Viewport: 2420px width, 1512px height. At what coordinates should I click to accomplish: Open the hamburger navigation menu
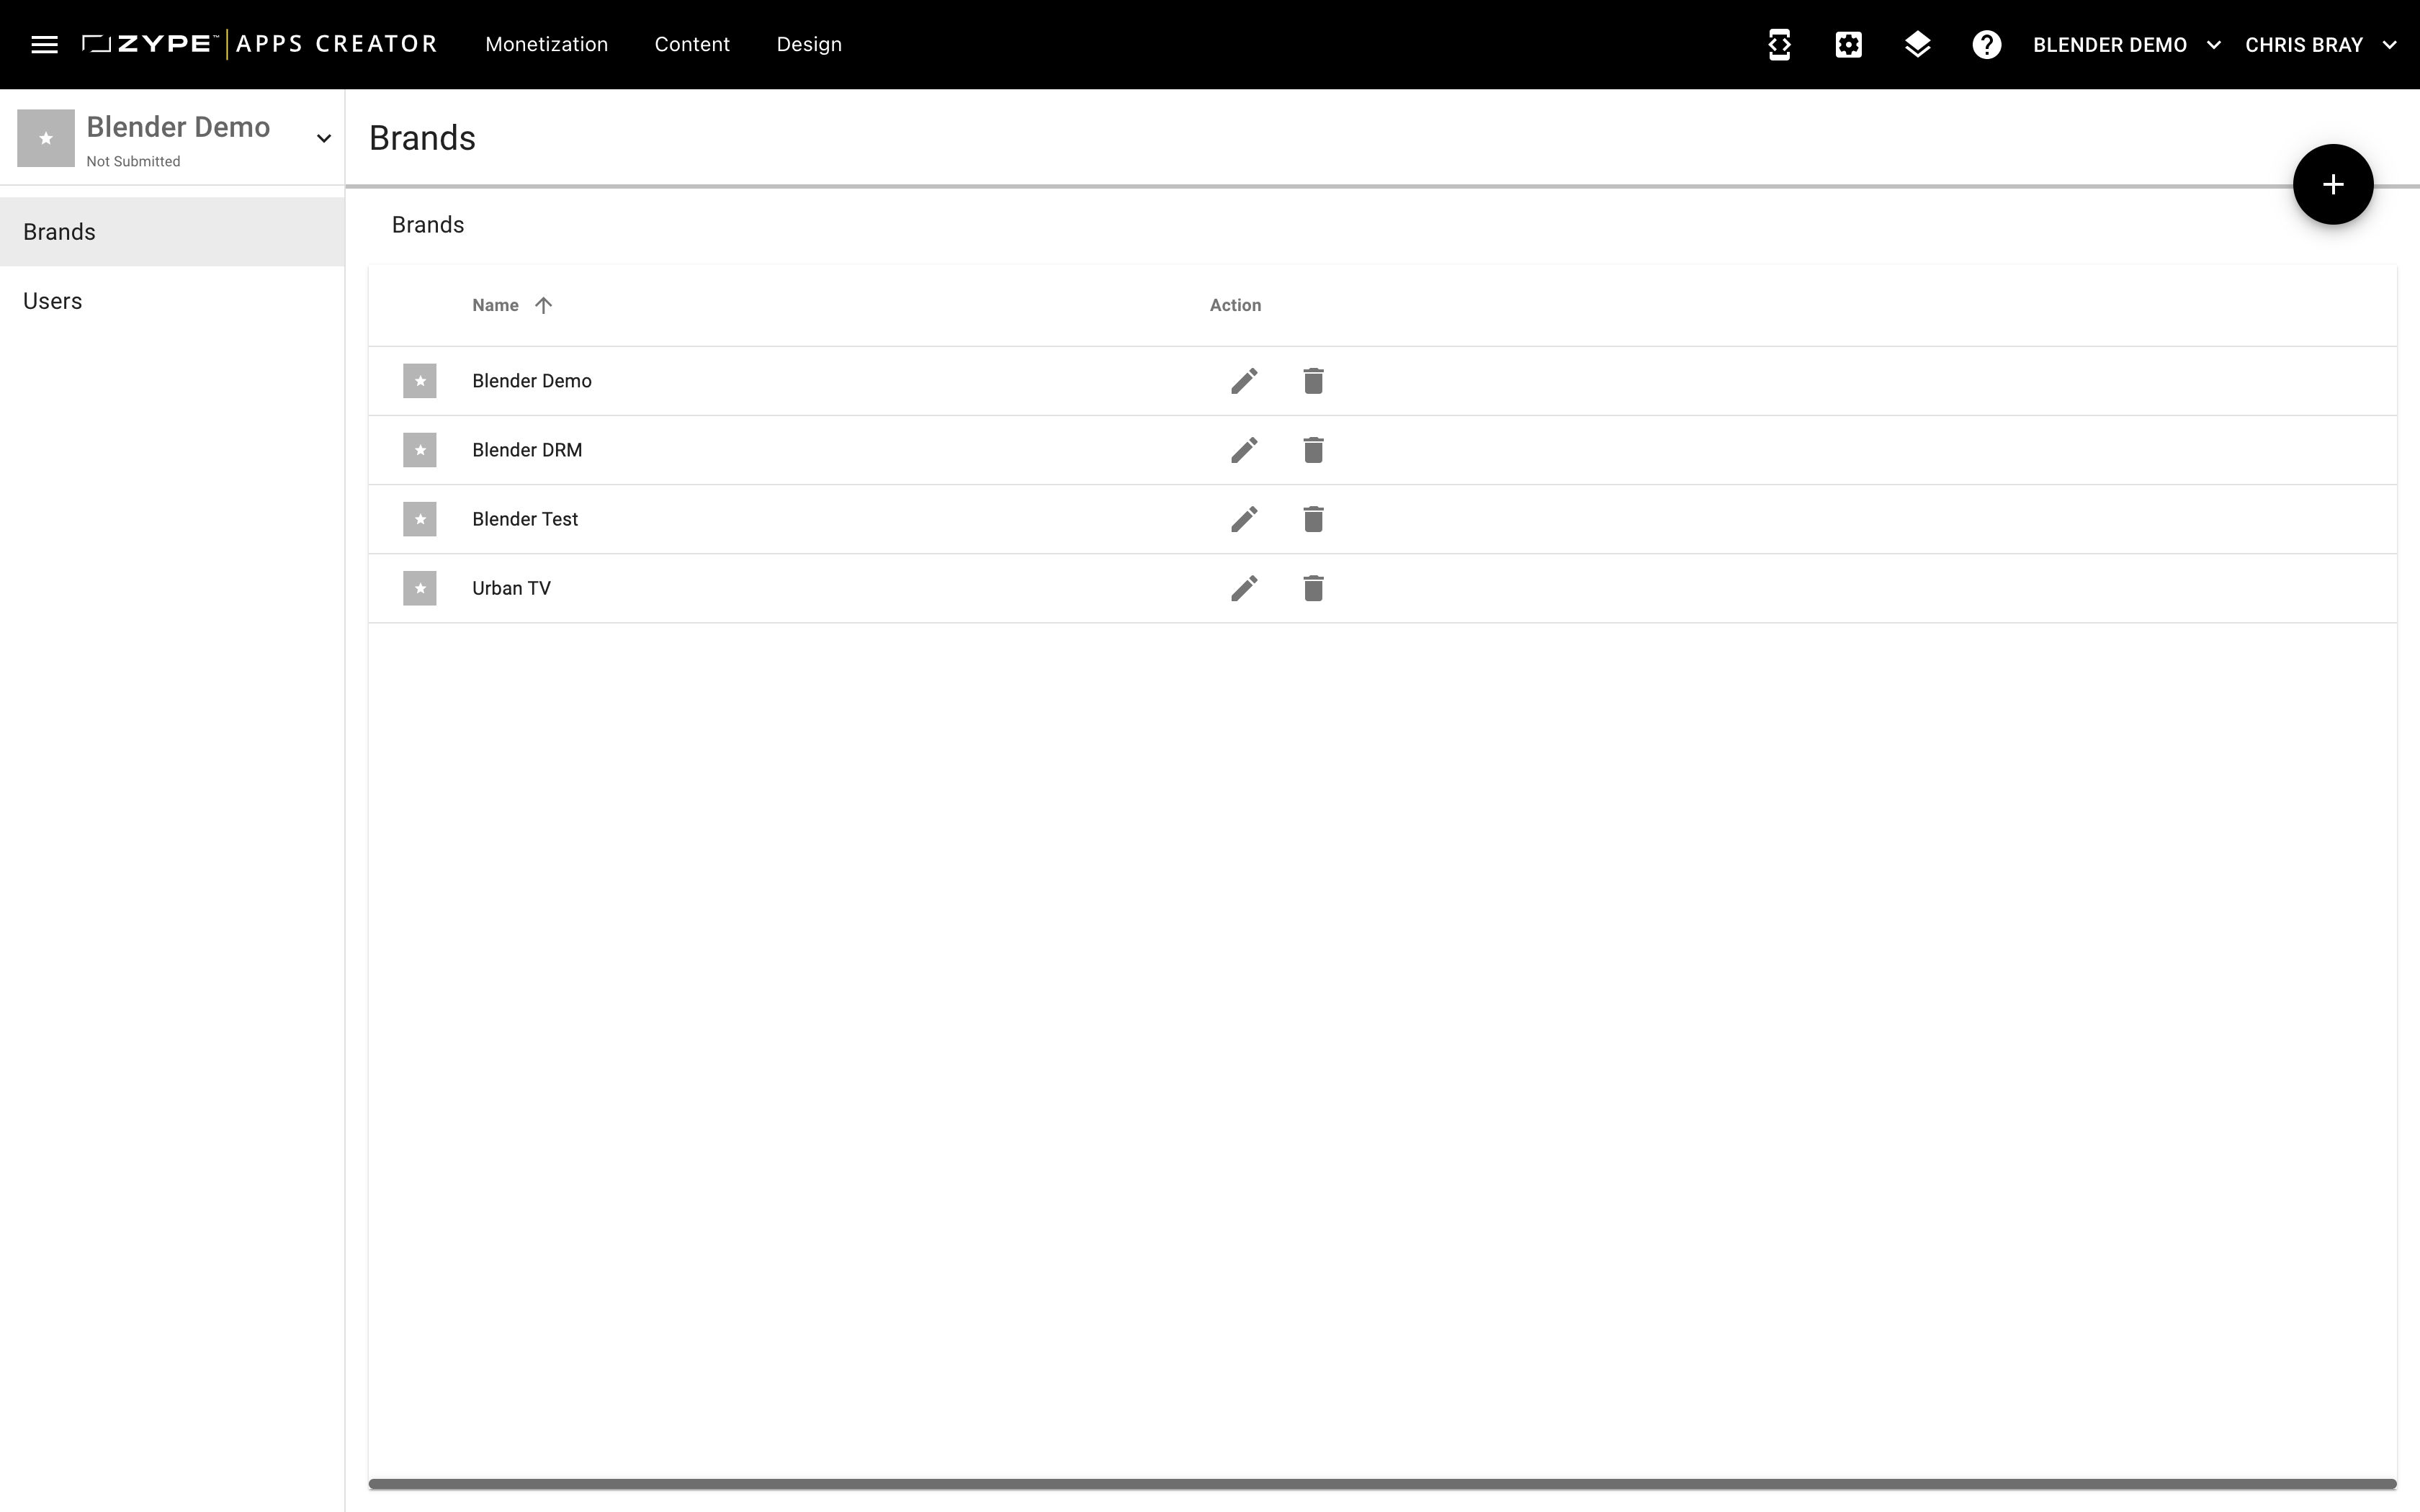44,44
